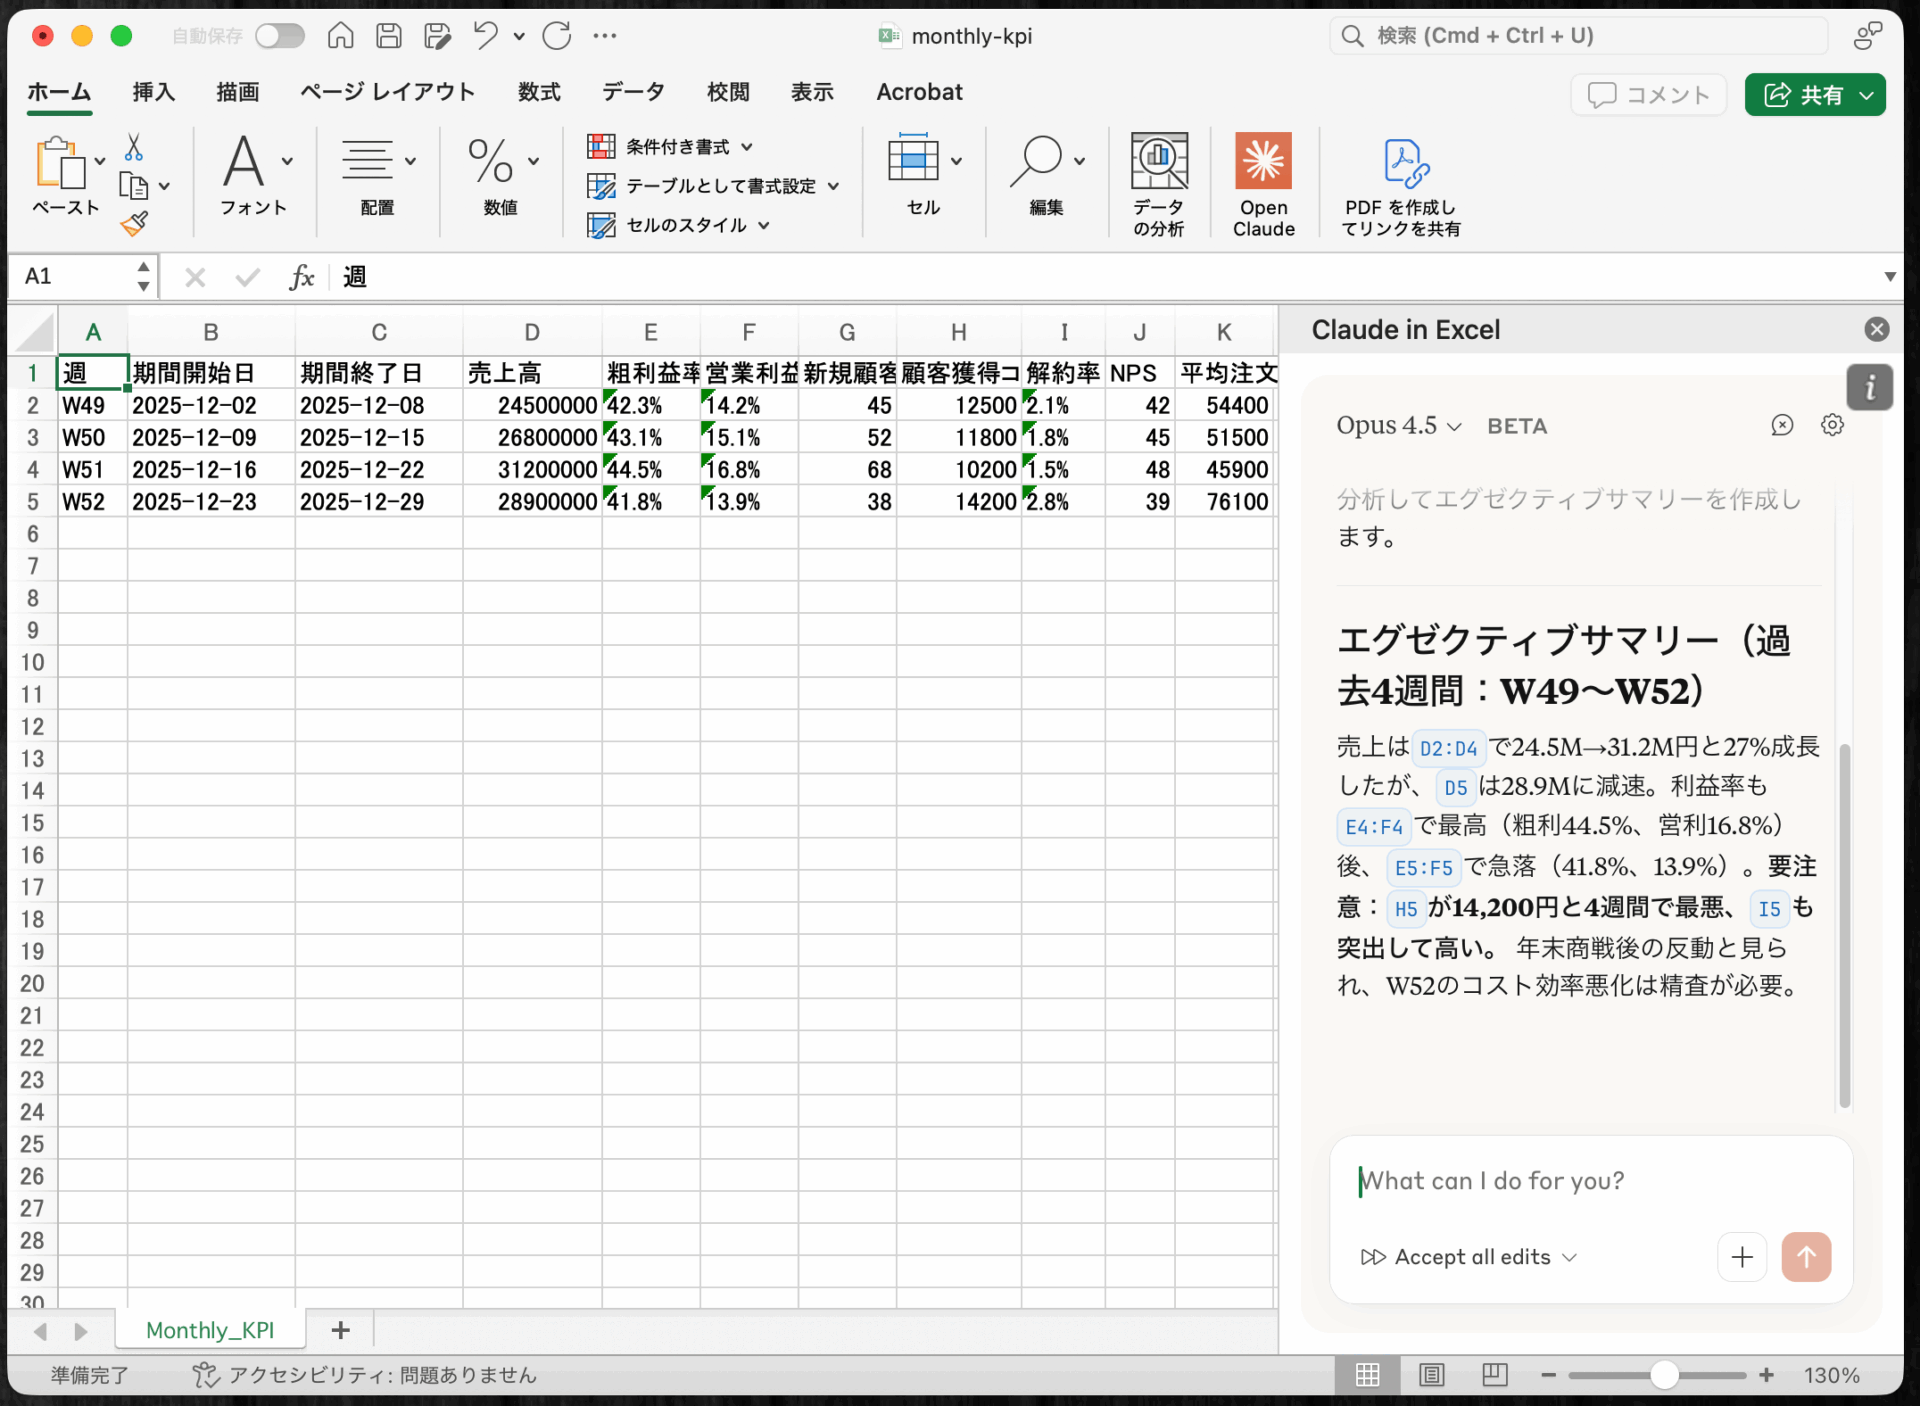Click the format painter brush icon
Viewport: 1920px width, 1406px height.
coord(134,224)
